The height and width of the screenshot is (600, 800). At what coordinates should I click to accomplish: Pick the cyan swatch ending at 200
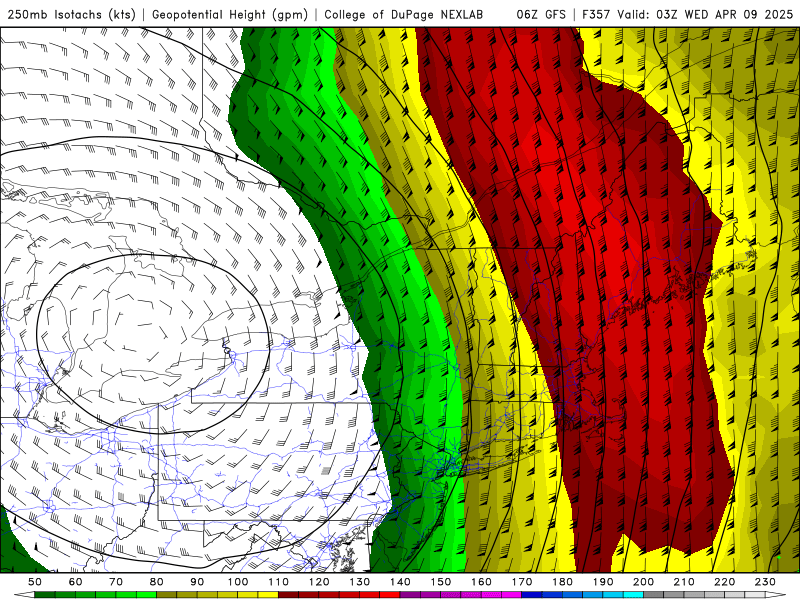[x=633, y=595]
